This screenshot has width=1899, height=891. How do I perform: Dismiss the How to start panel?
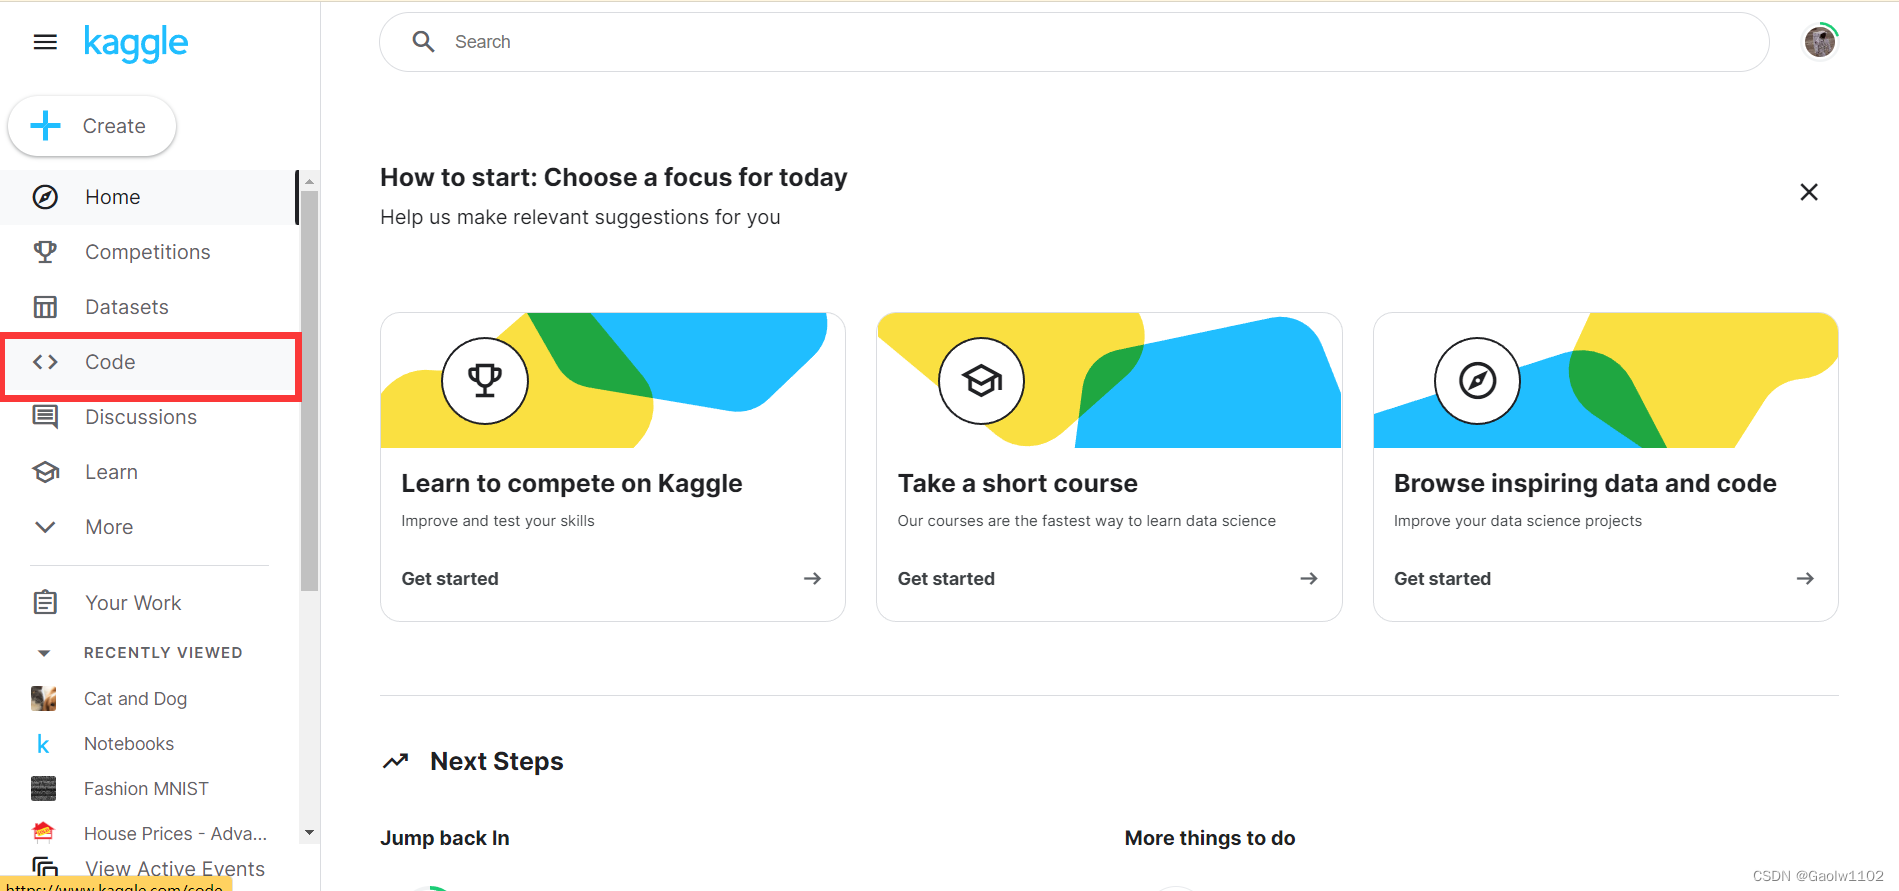1809,192
